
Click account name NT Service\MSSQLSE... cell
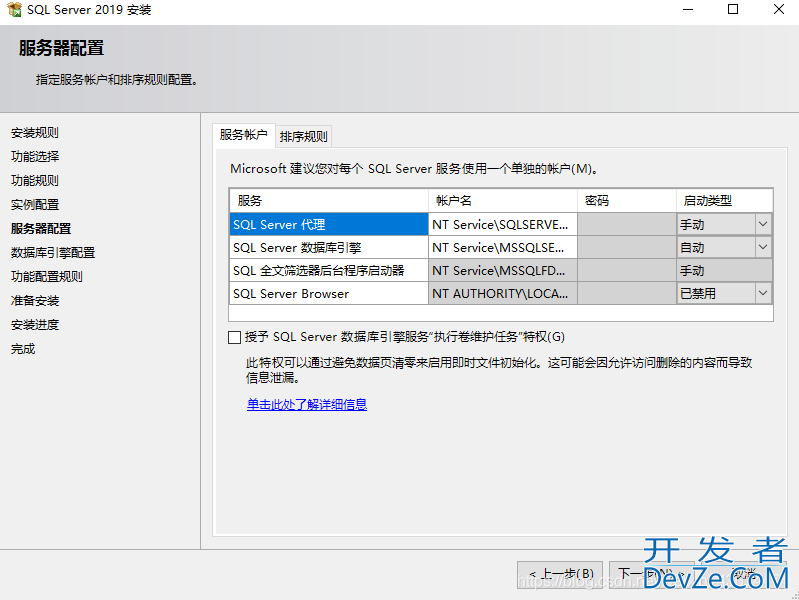coord(502,247)
